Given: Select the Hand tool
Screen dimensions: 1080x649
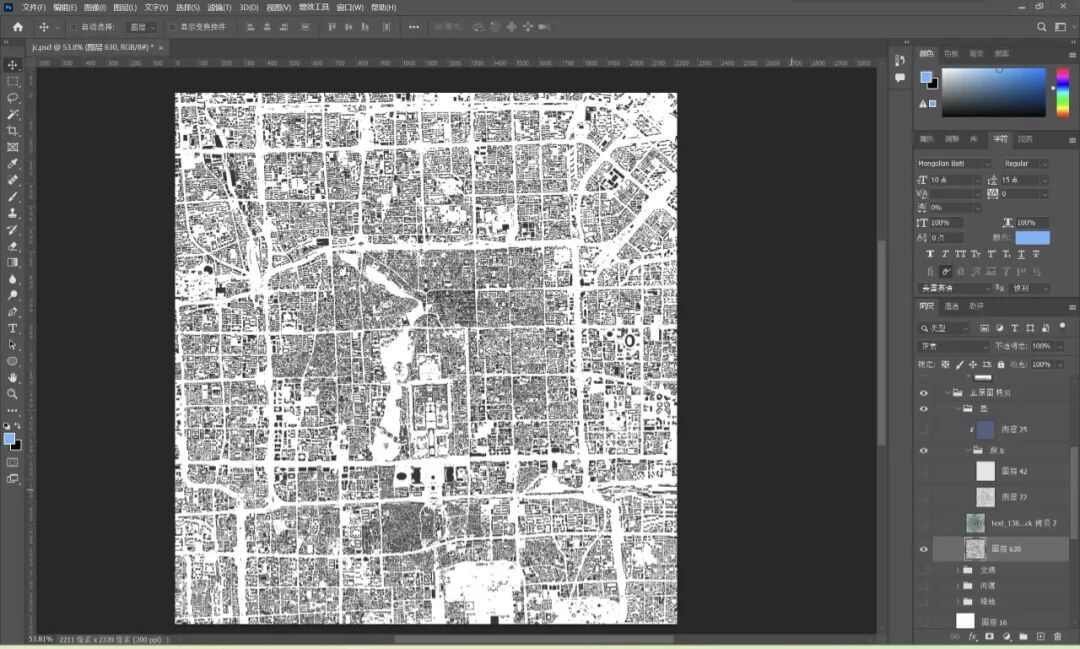Looking at the screenshot, I should [12, 378].
